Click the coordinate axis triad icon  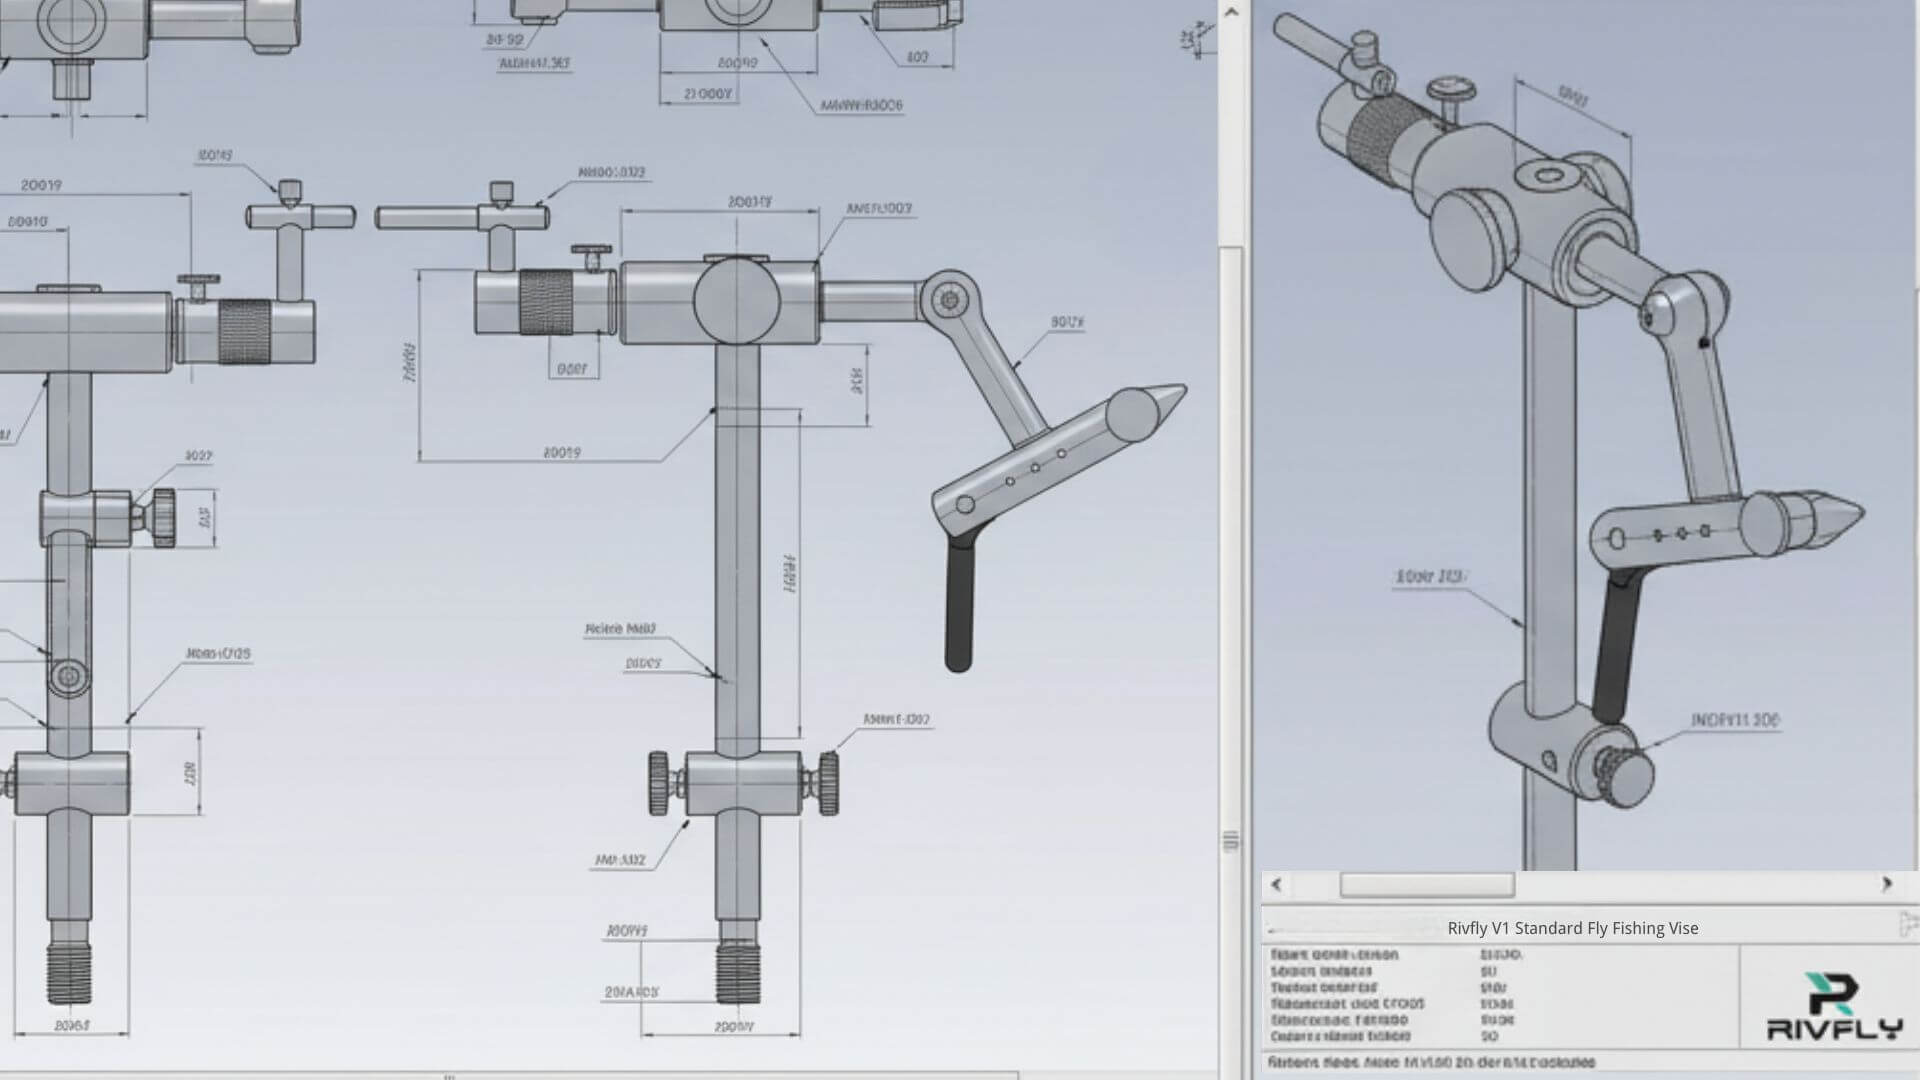point(1189,40)
